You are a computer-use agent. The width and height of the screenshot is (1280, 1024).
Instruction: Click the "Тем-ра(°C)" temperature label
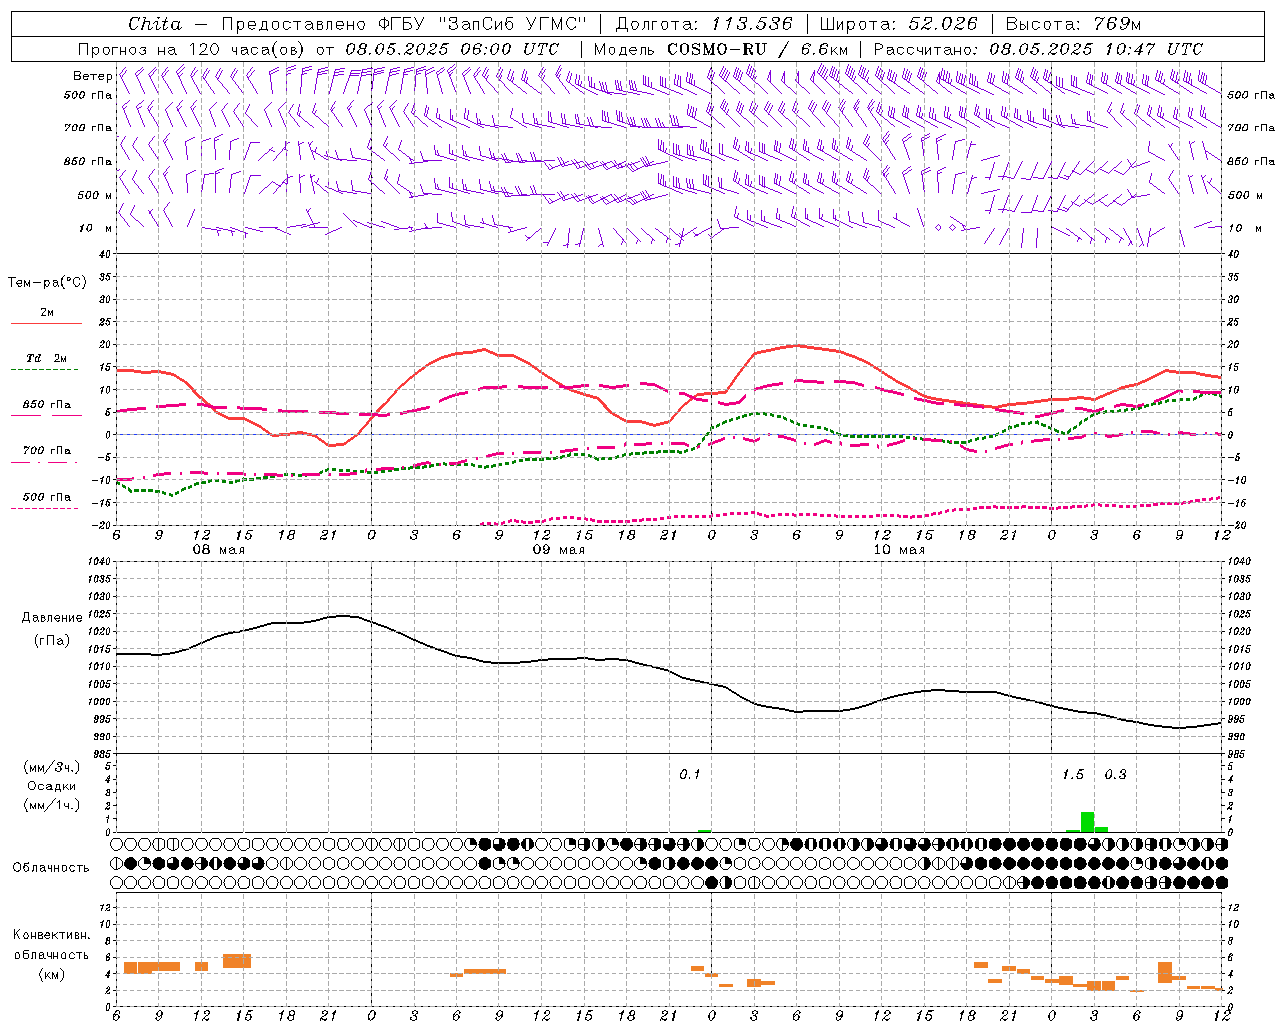tap(47, 283)
